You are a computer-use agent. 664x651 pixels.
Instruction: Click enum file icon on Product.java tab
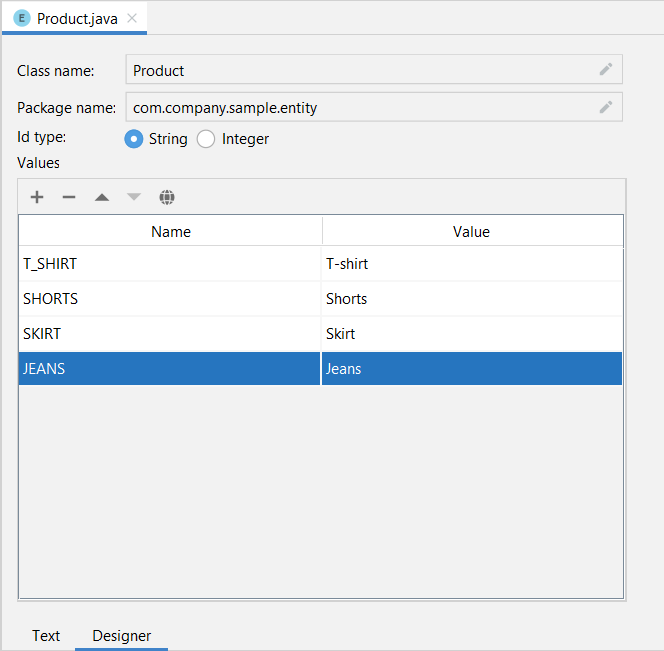tap(22, 18)
